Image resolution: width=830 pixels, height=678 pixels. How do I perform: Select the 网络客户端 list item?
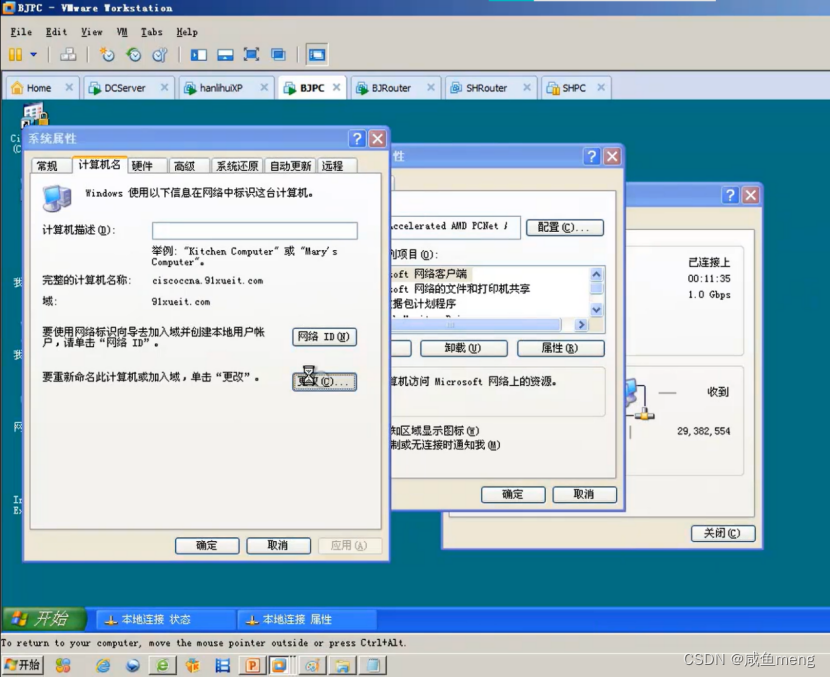pyautogui.click(x=430, y=274)
